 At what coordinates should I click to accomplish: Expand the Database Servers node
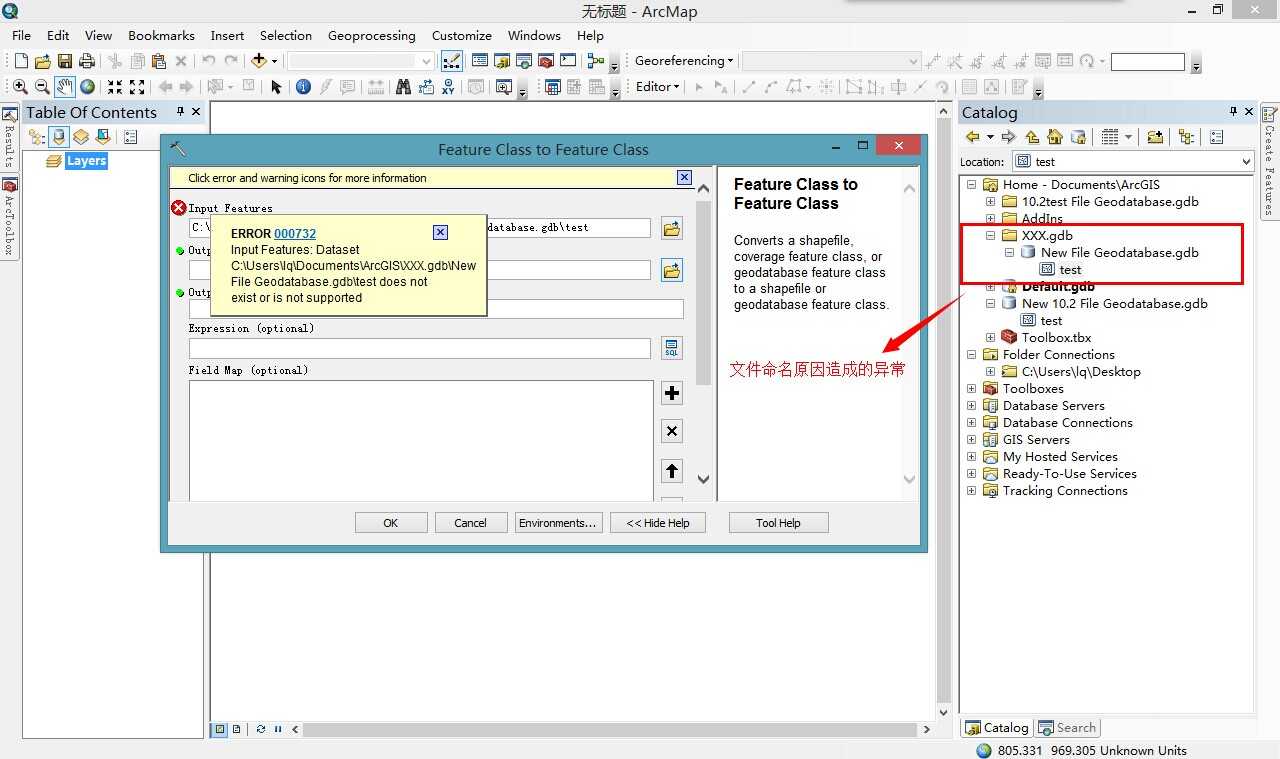coord(971,406)
